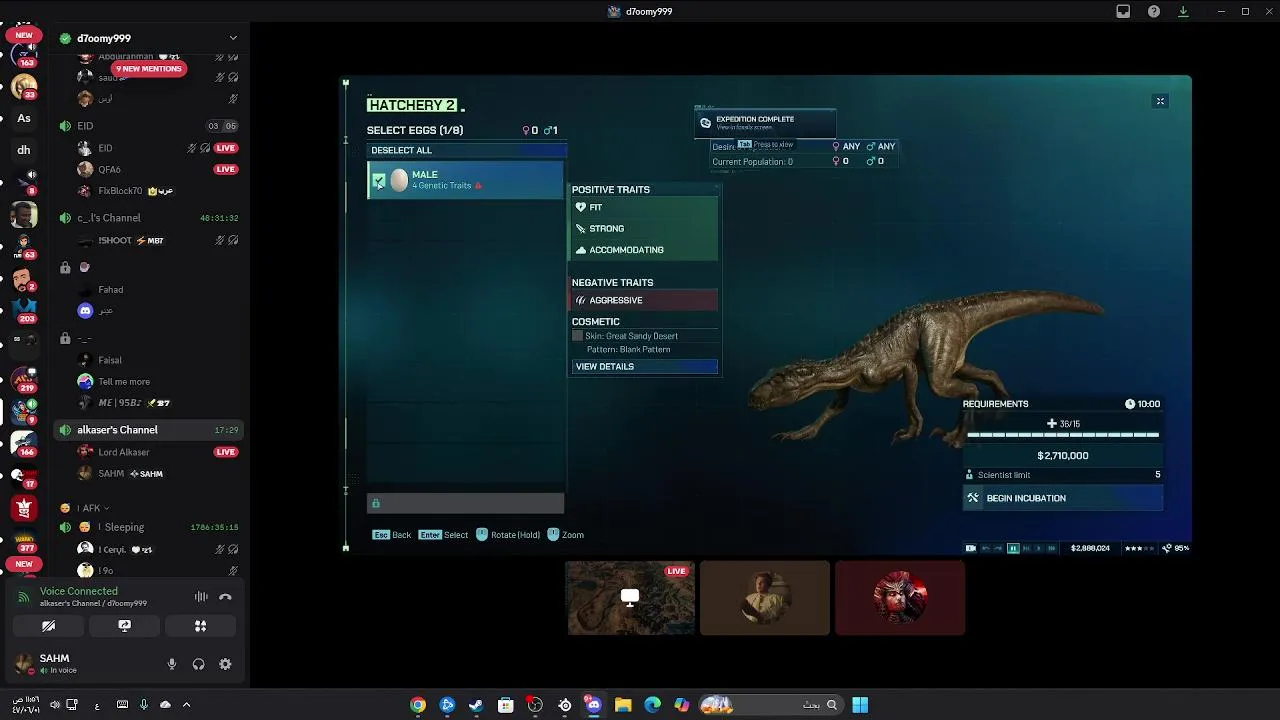Open the activities button in voice panel
The height and width of the screenshot is (720, 1280).
pos(200,626)
